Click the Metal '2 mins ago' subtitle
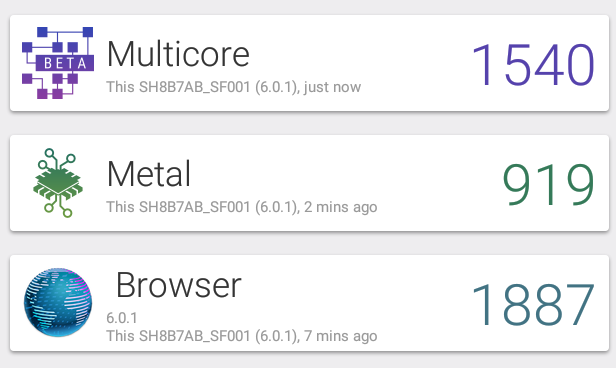The width and height of the screenshot is (616, 368). 242,207
